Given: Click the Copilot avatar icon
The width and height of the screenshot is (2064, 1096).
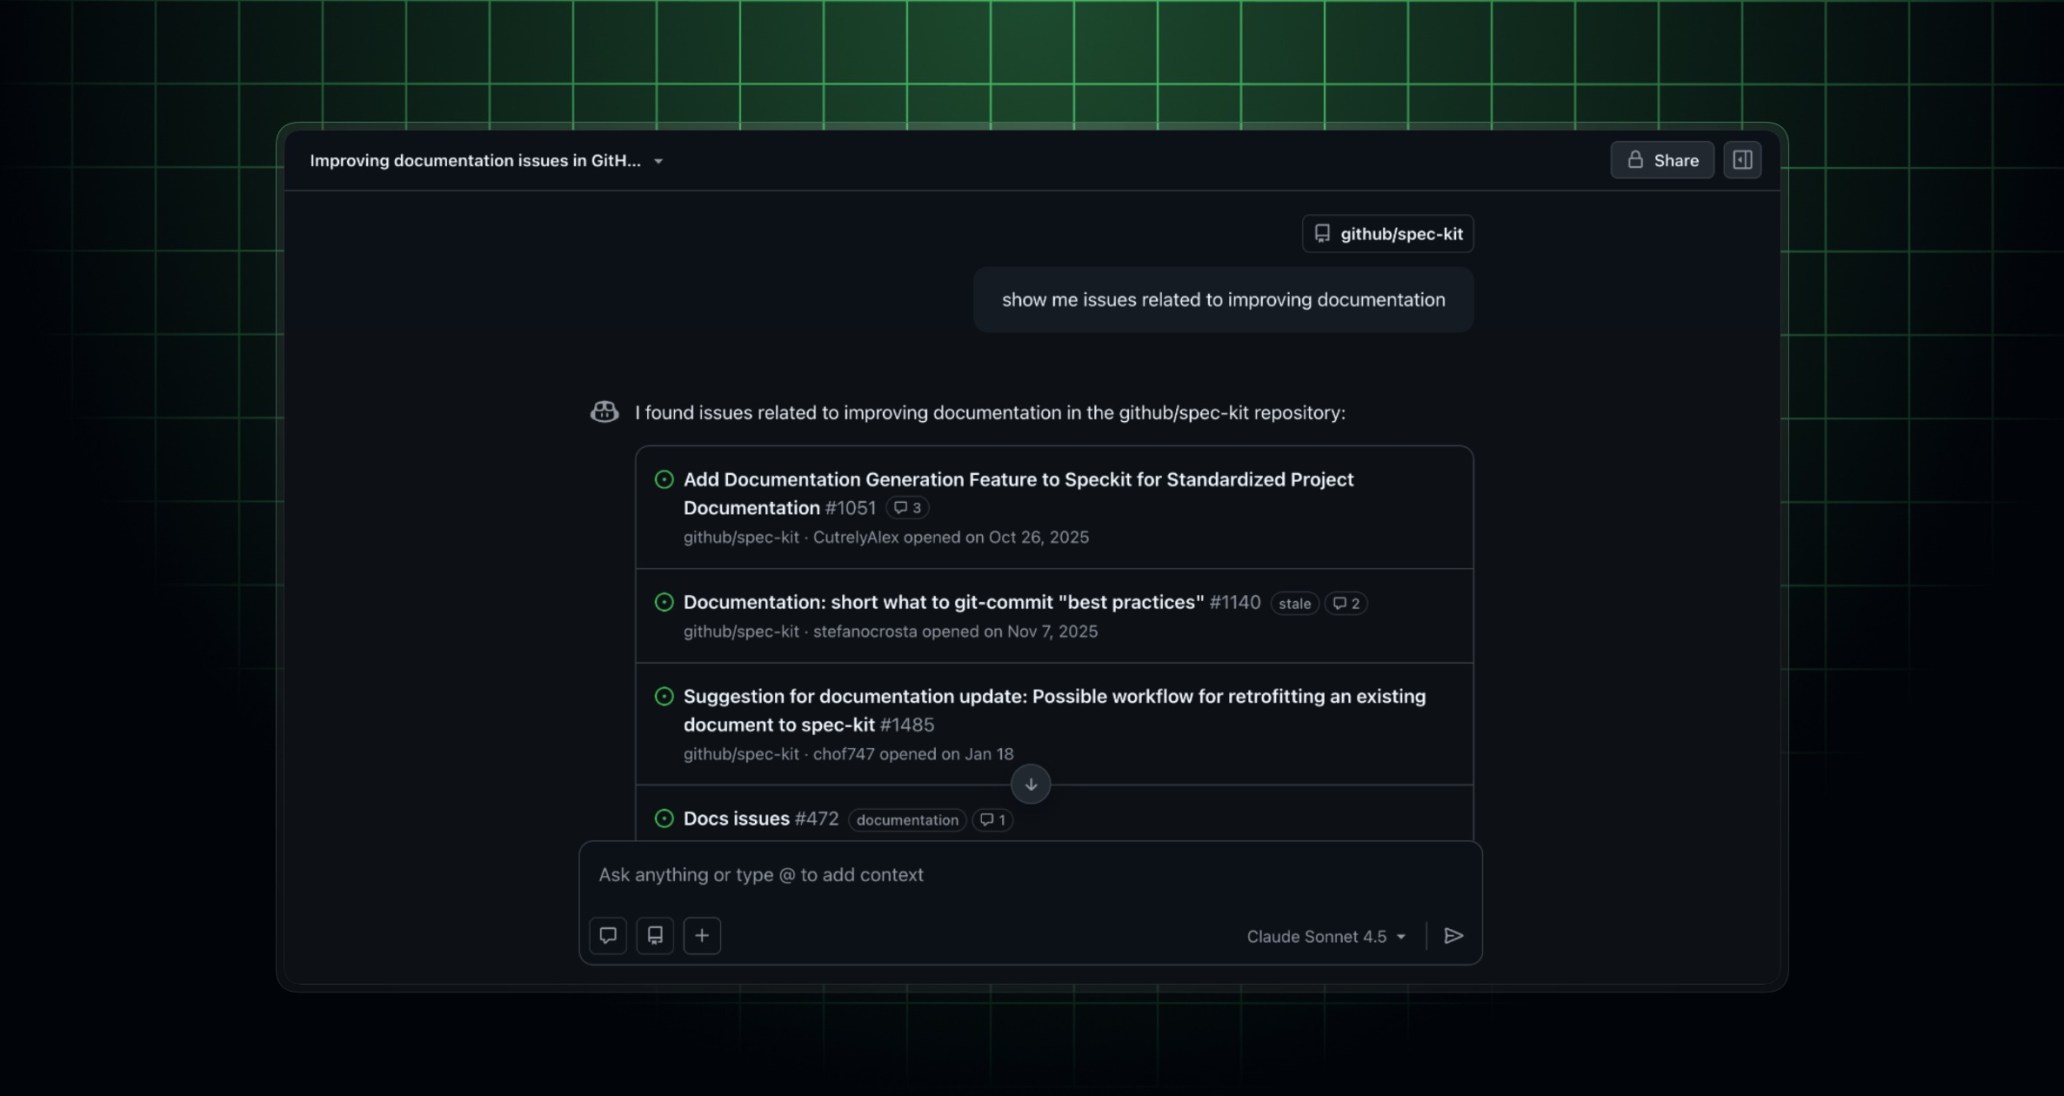Looking at the screenshot, I should tap(604, 412).
